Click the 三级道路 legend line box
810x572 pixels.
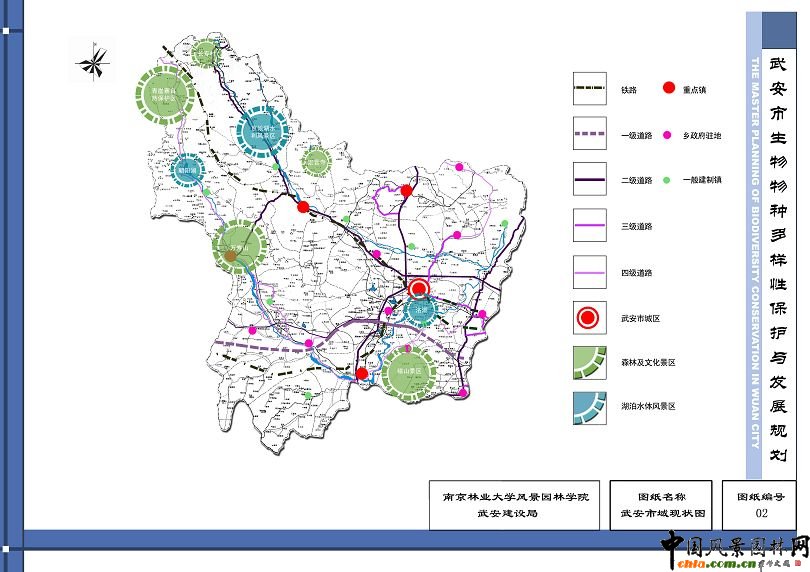(590, 227)
